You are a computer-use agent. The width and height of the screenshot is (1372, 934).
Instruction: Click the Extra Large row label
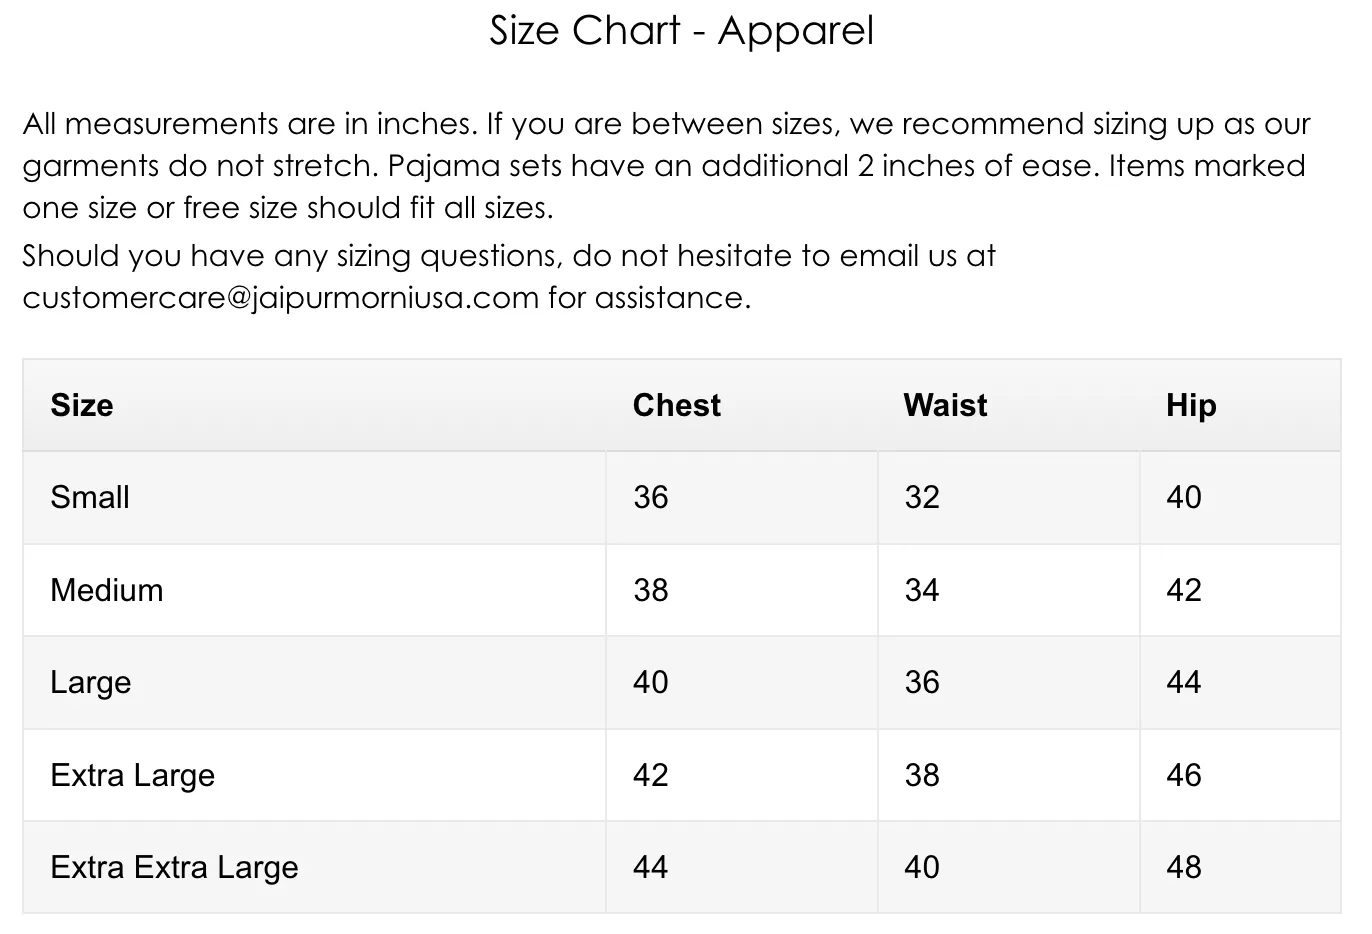(133, 775)
